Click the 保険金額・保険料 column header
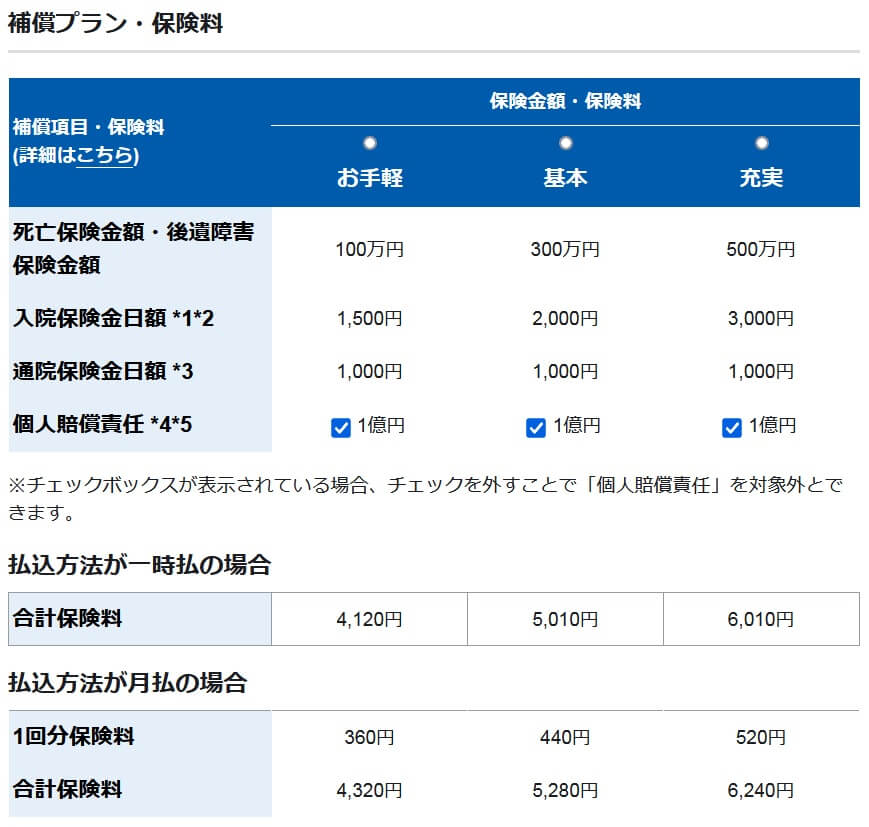Viewport: 869px width, 827px height. click(x=565, y=102)
